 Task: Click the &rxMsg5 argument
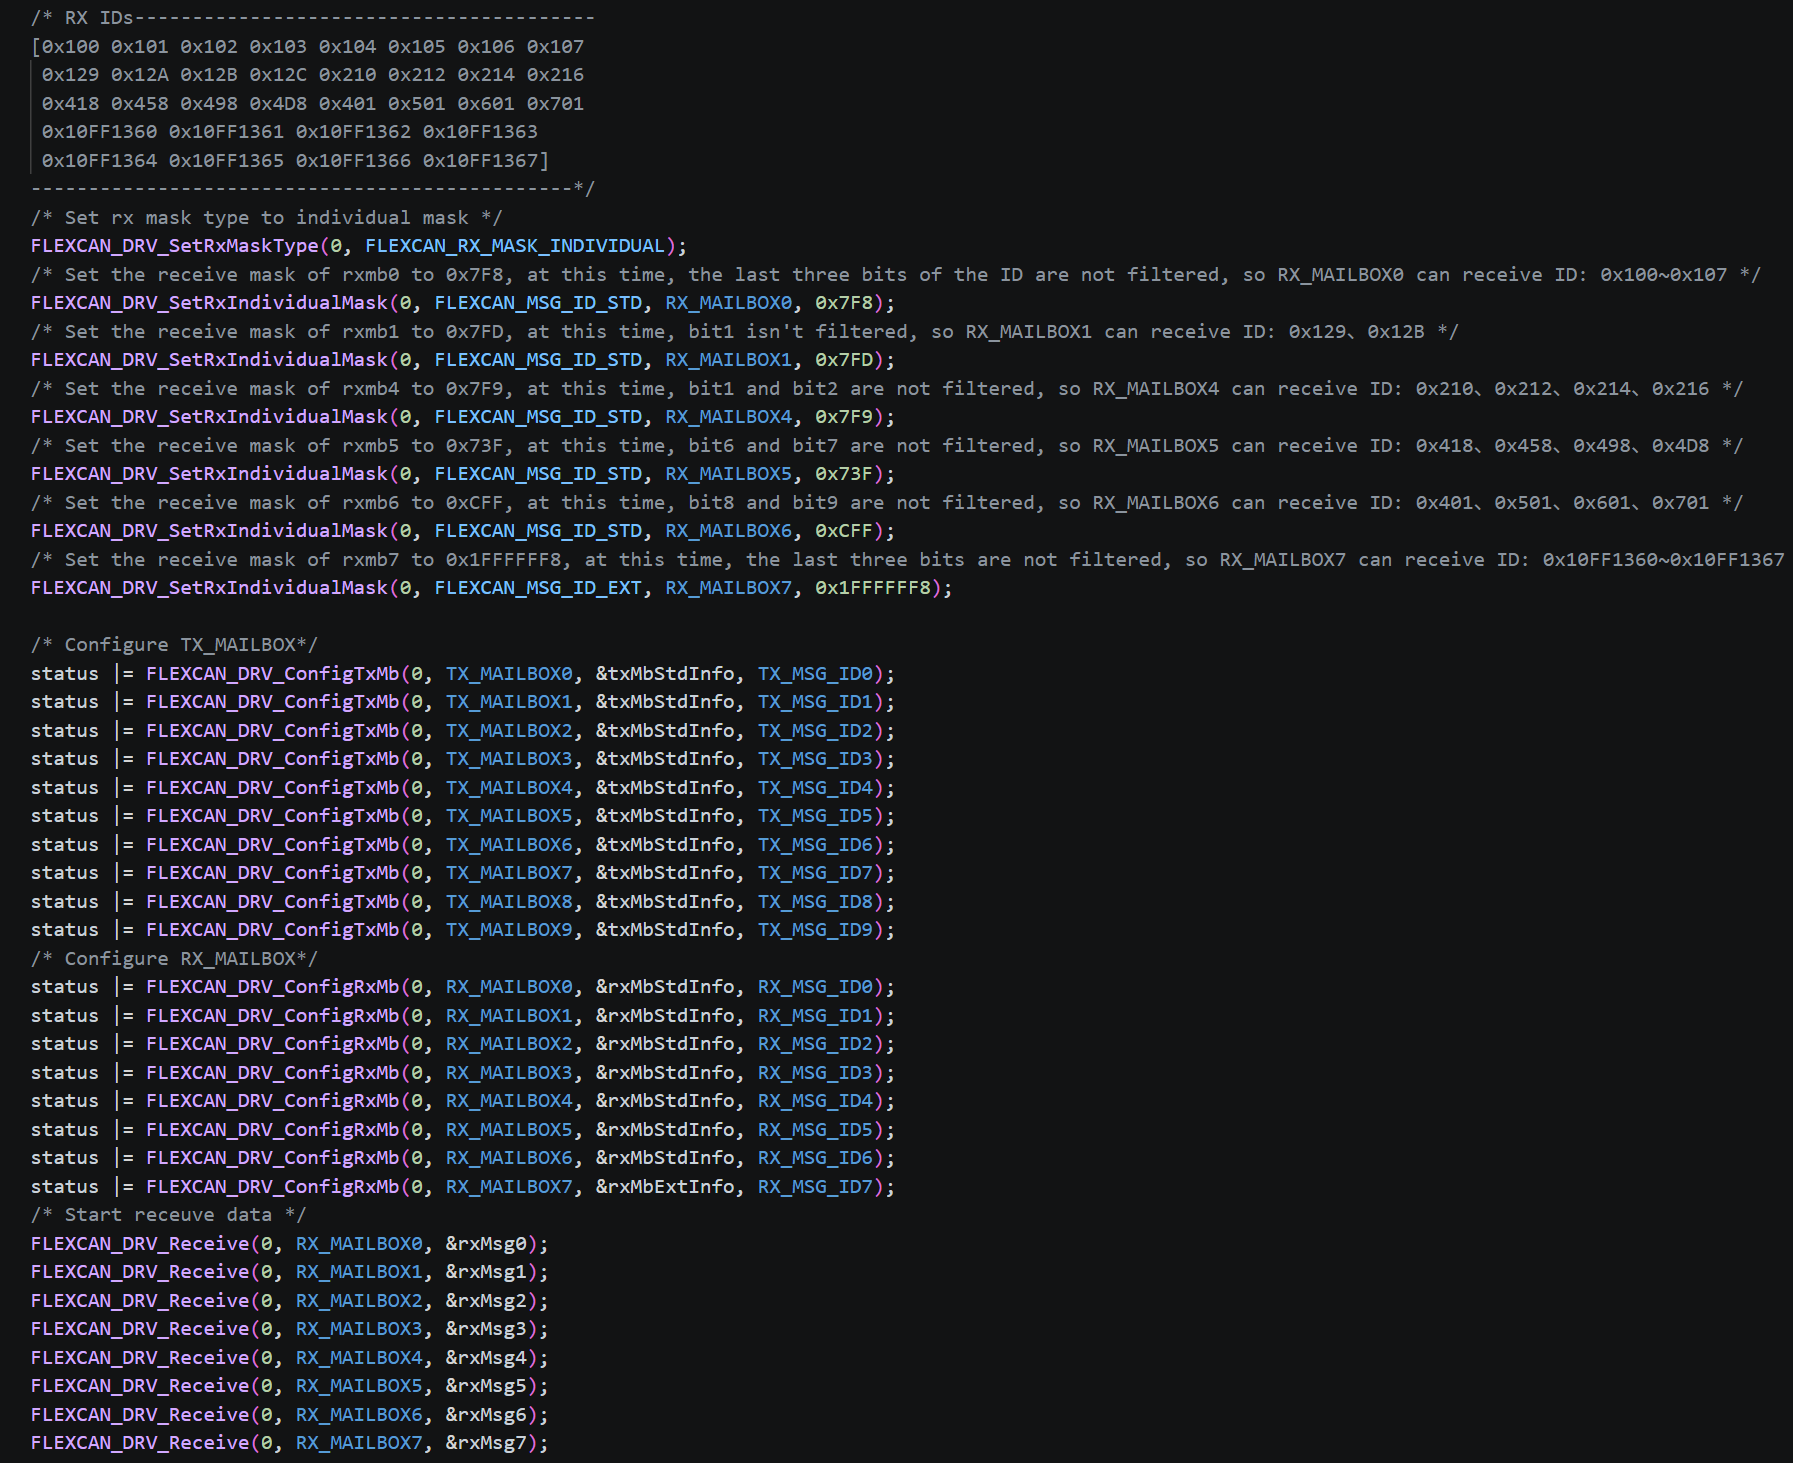point(486,1386)
